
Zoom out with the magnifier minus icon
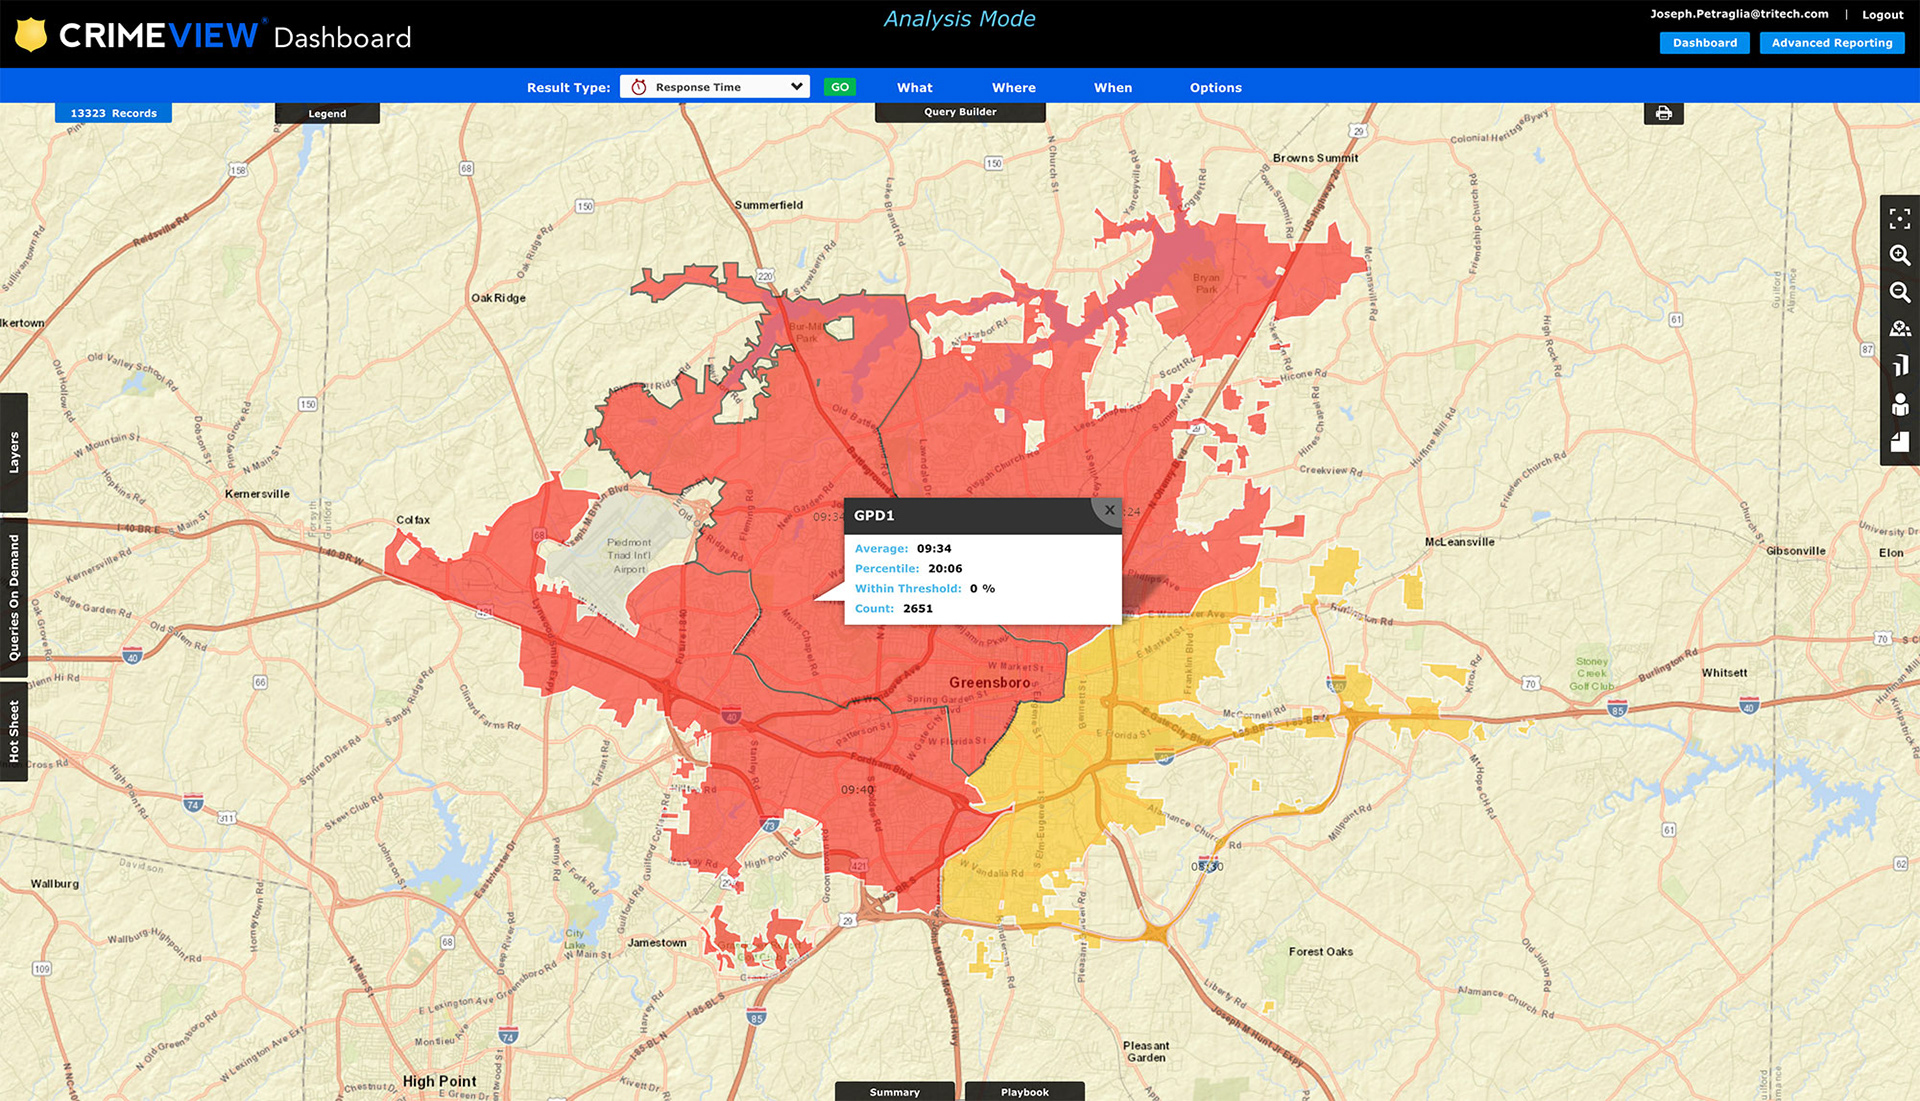point(1899,293)
